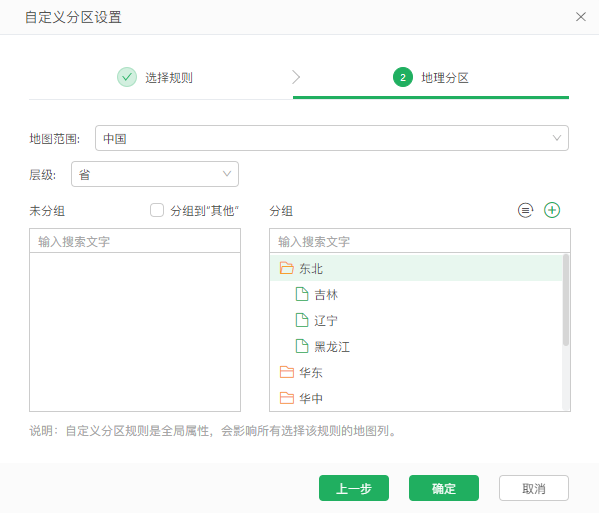599x513 pixels.
Task: Click the completed checkmark step icon
Action: click(127, 77)
